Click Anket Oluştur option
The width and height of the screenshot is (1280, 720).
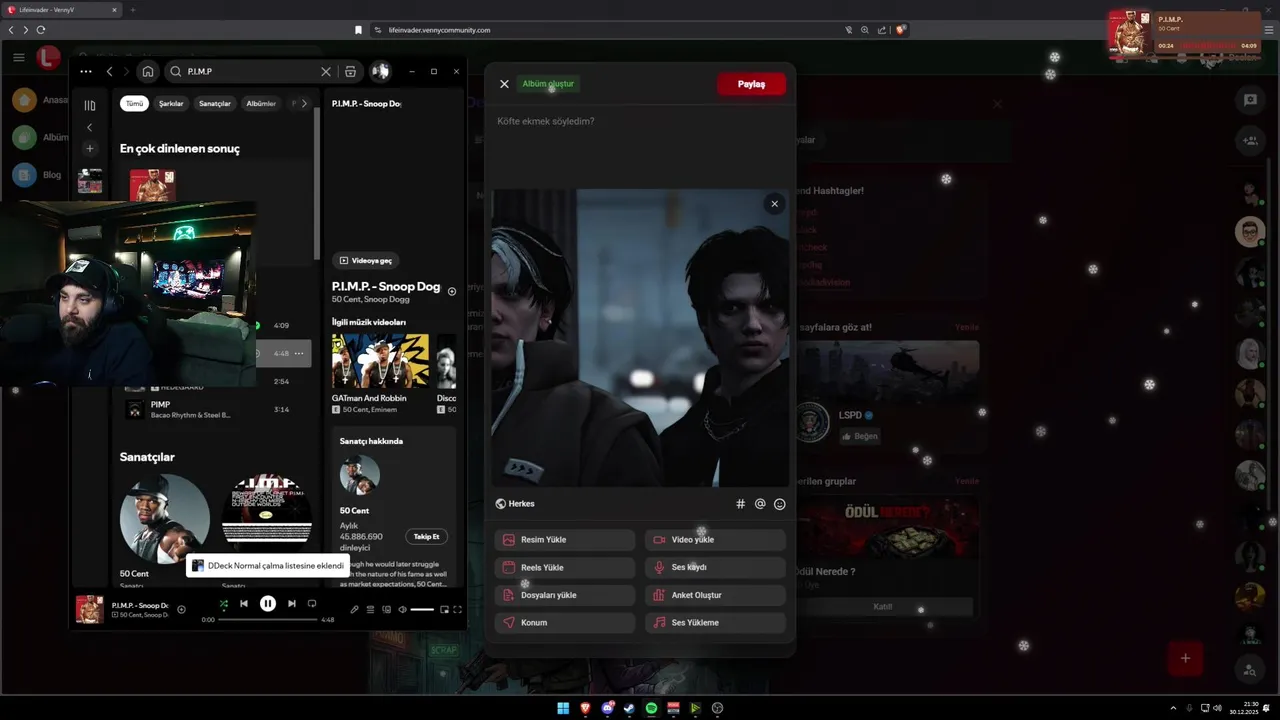click(715, 595)
